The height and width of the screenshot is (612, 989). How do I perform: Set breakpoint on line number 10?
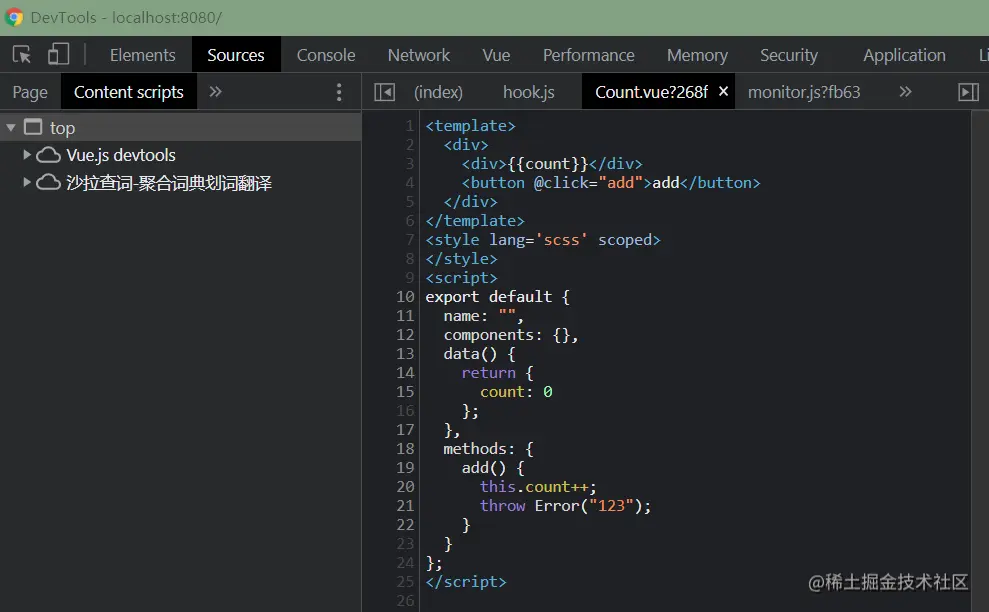(405, 297)
